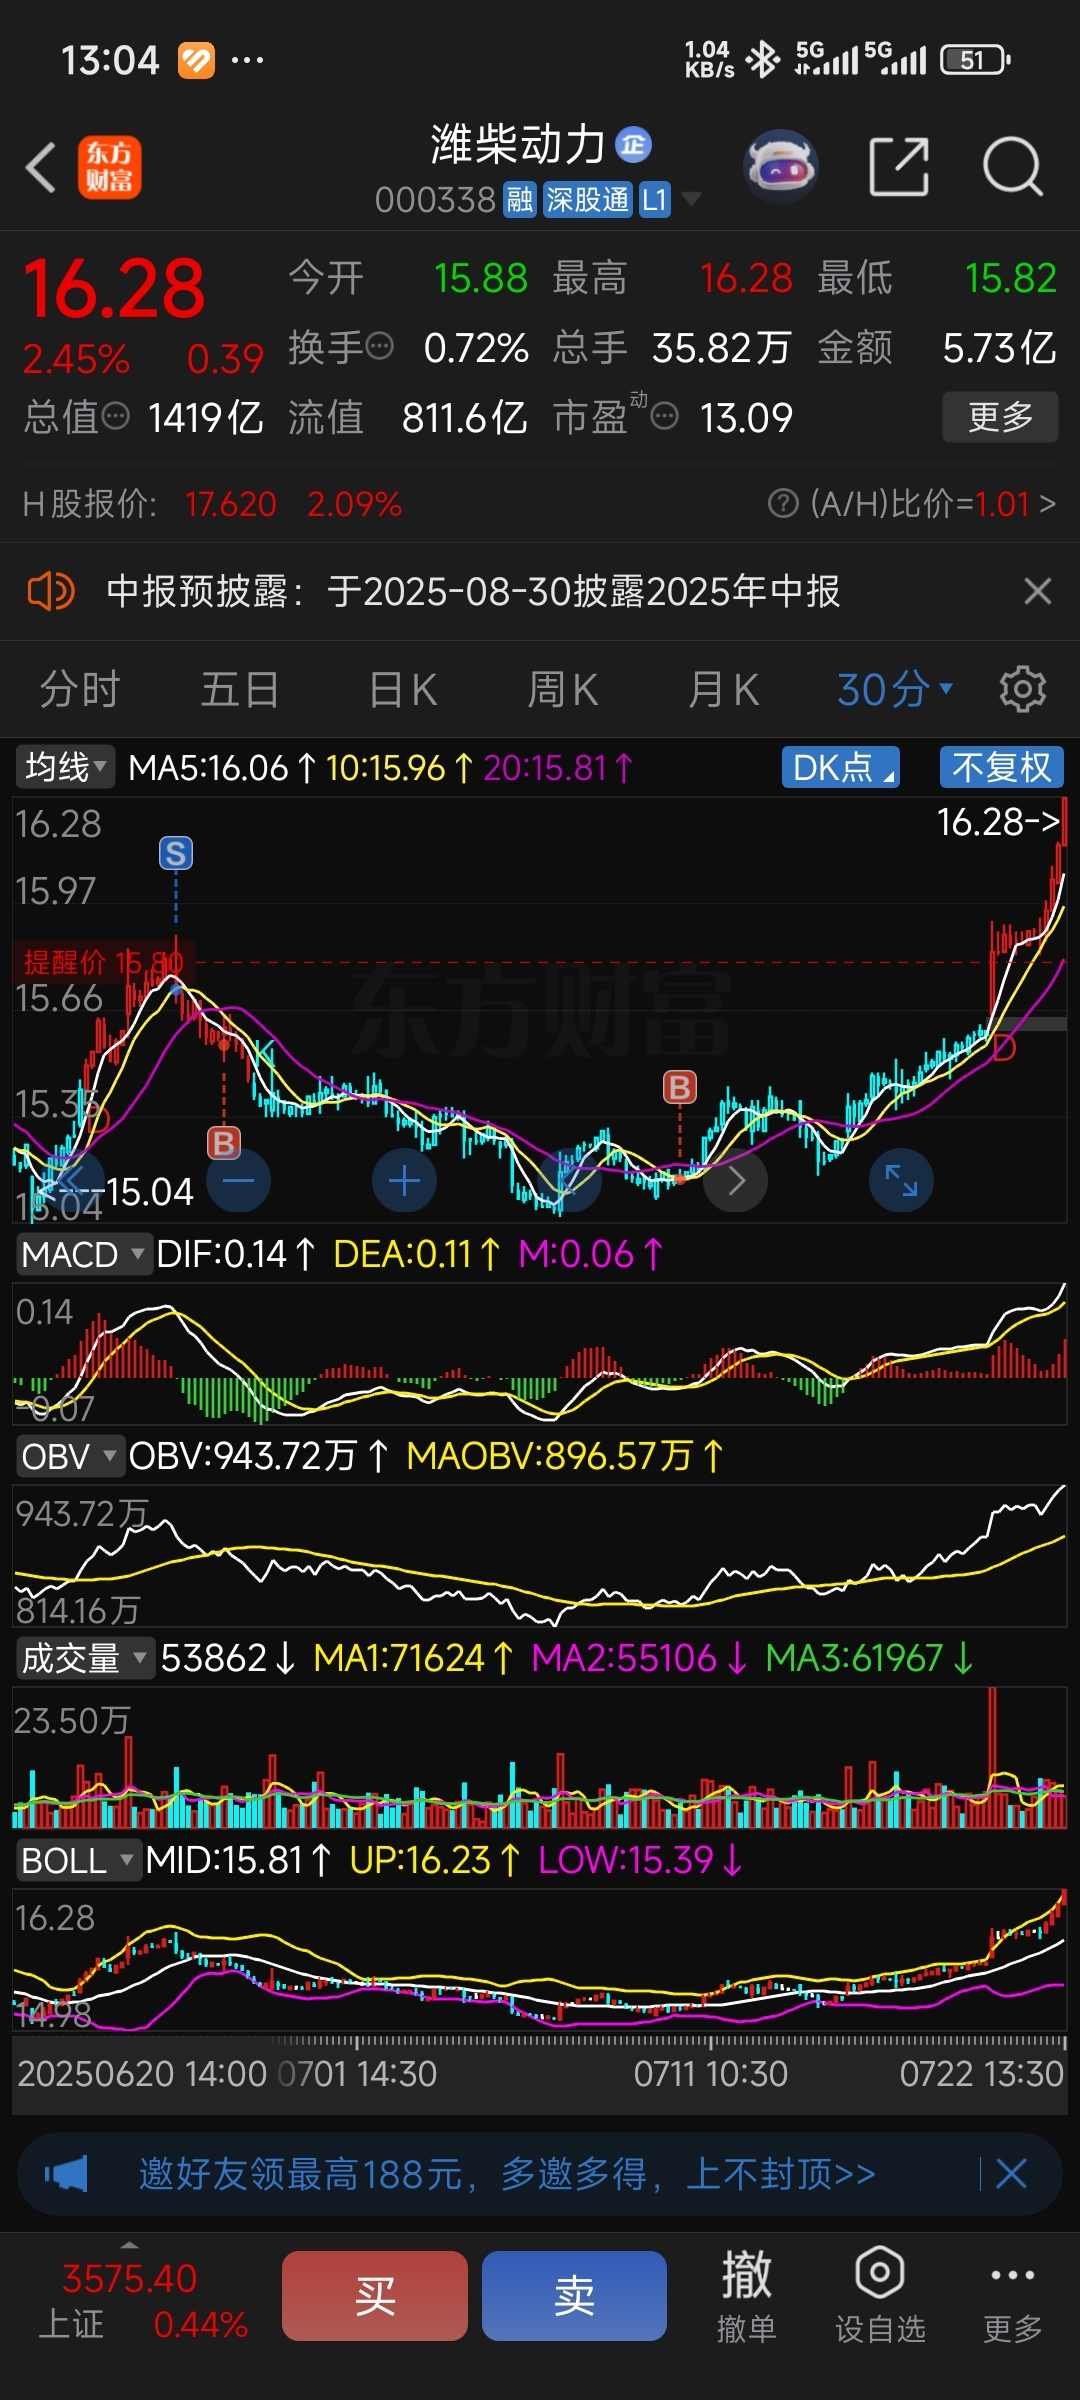1080x2400 pixels.
Task: Switch to the 月K tab
Action: point(723,689)
